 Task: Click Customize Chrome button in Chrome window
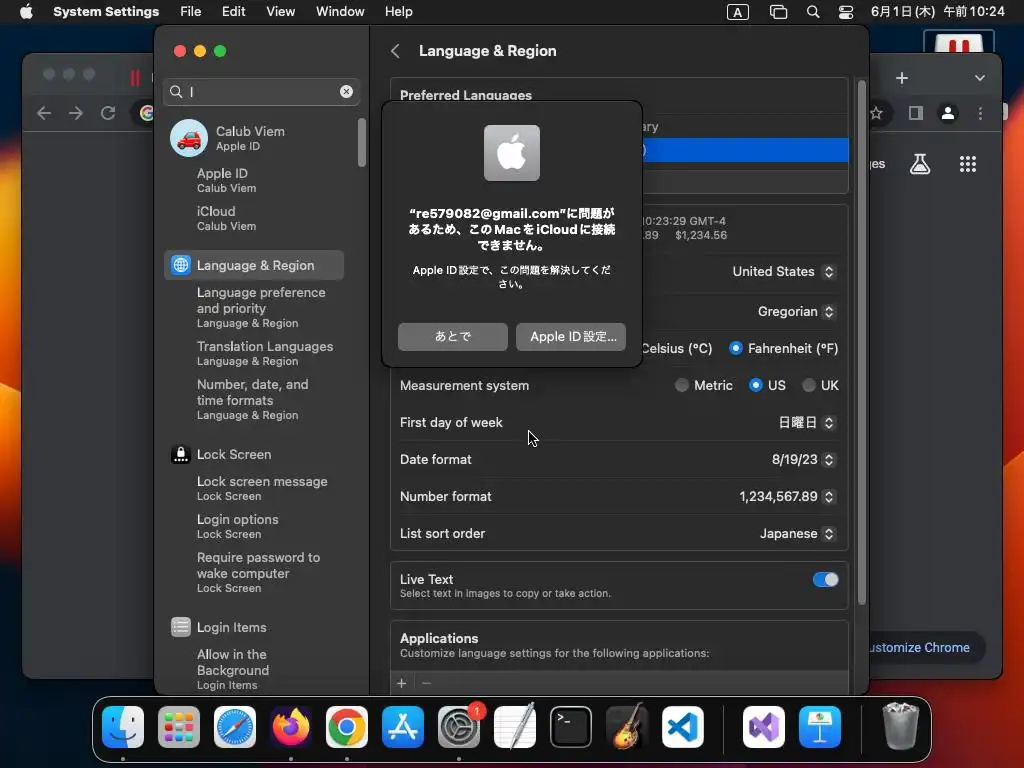click(x=925, y=648)
